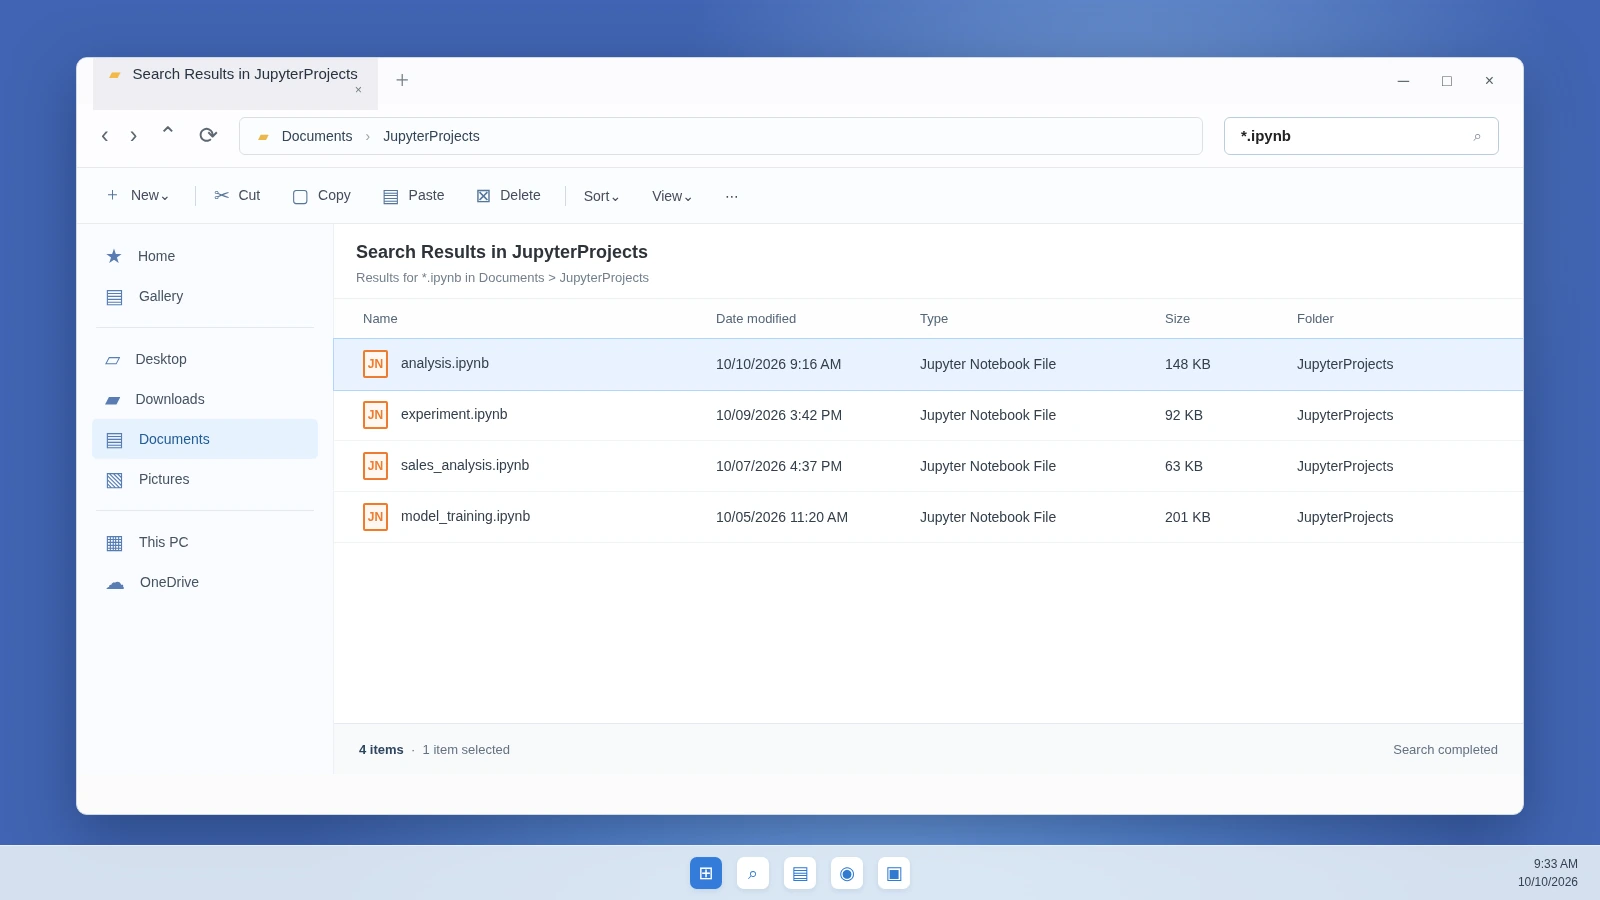Click the Paste button

[414, 196]
